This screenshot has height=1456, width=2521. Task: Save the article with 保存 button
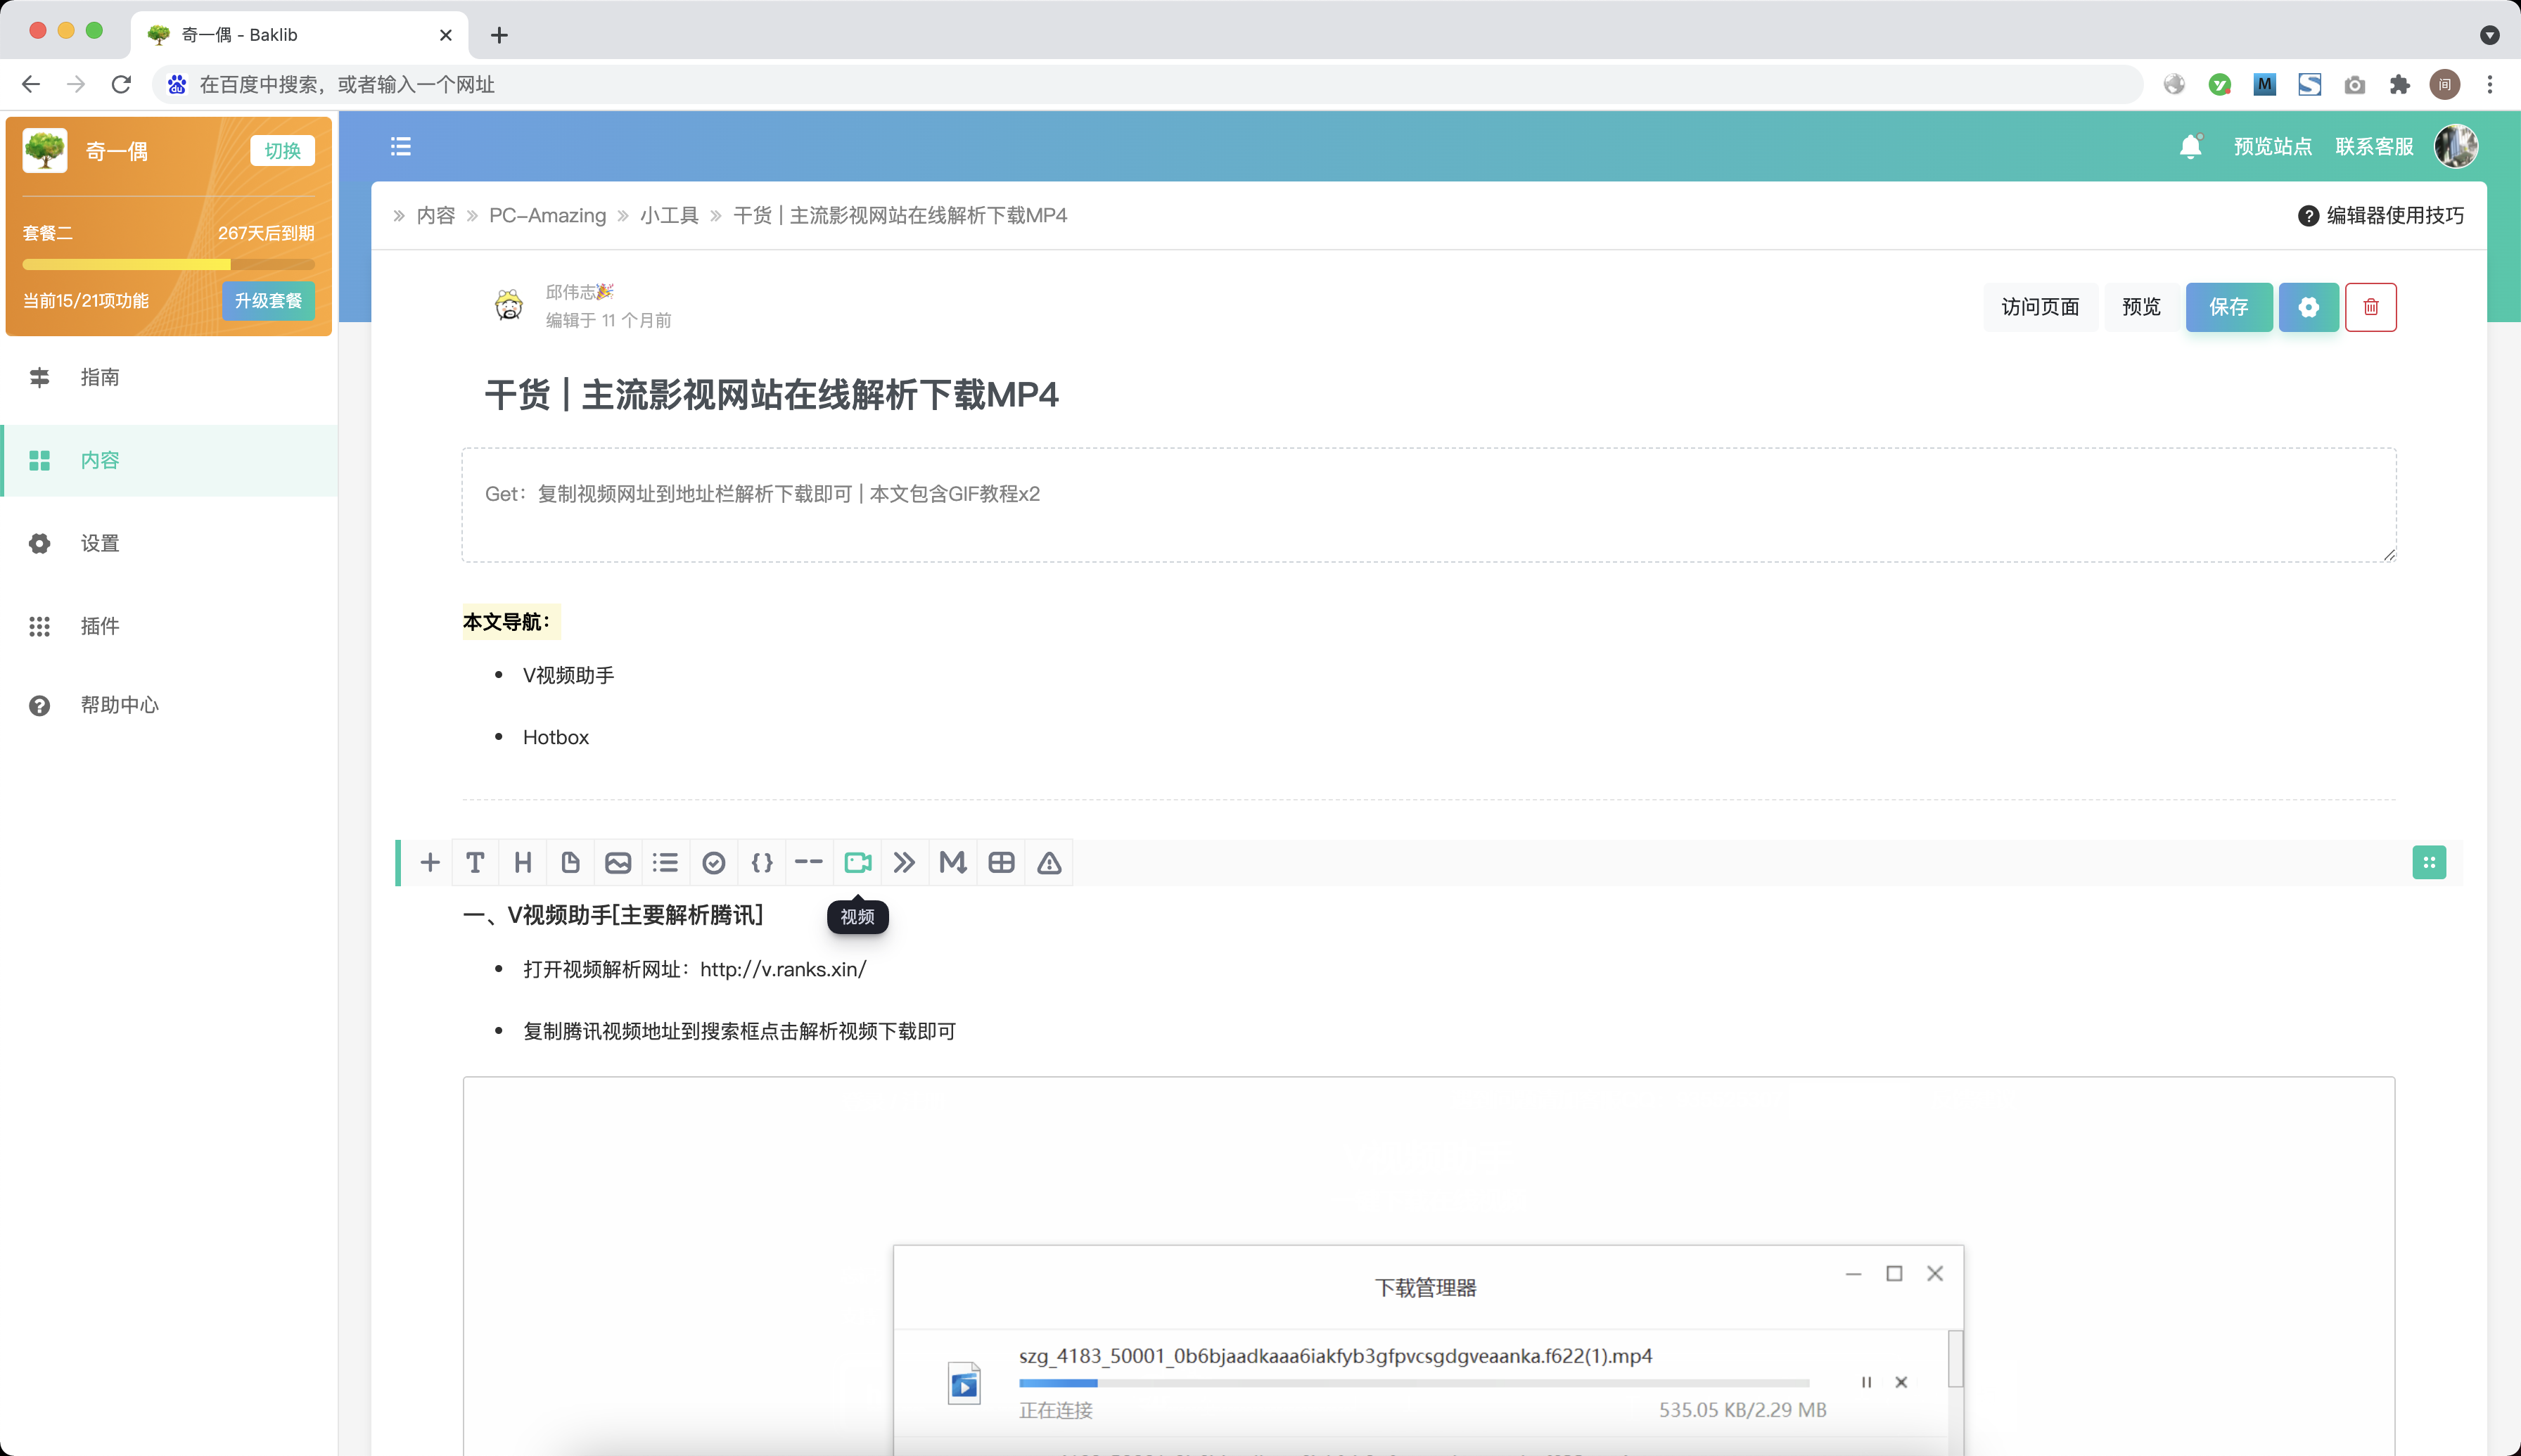[2229, 307]
